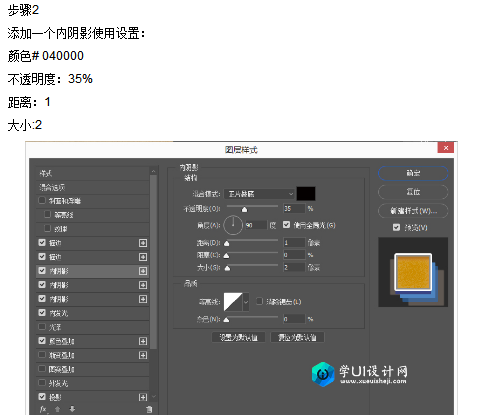Open the fx menu icon at list bottom
Image resolution: width=486 pixels, height=415 pixels.
[43, 409]
